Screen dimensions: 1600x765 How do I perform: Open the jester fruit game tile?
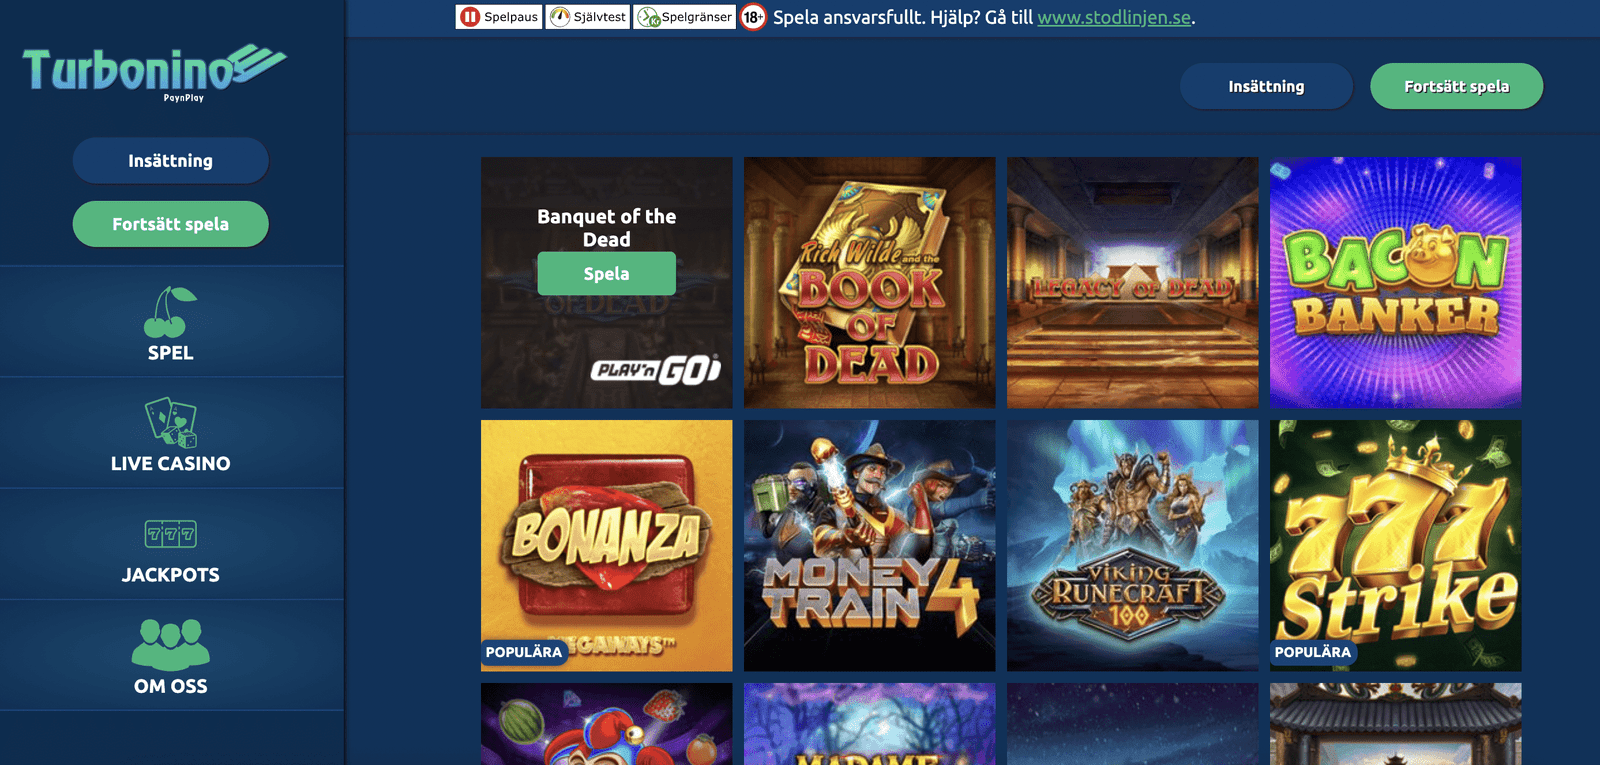607,724
